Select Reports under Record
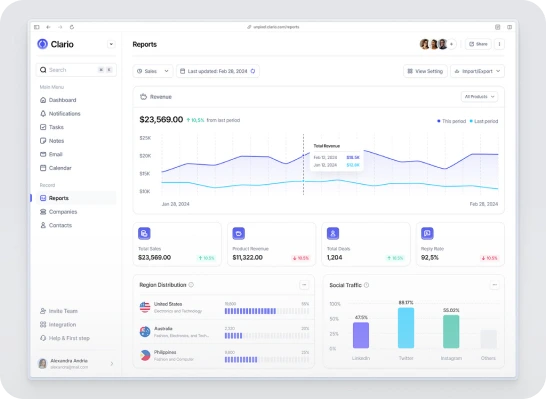 click(76, 198)
